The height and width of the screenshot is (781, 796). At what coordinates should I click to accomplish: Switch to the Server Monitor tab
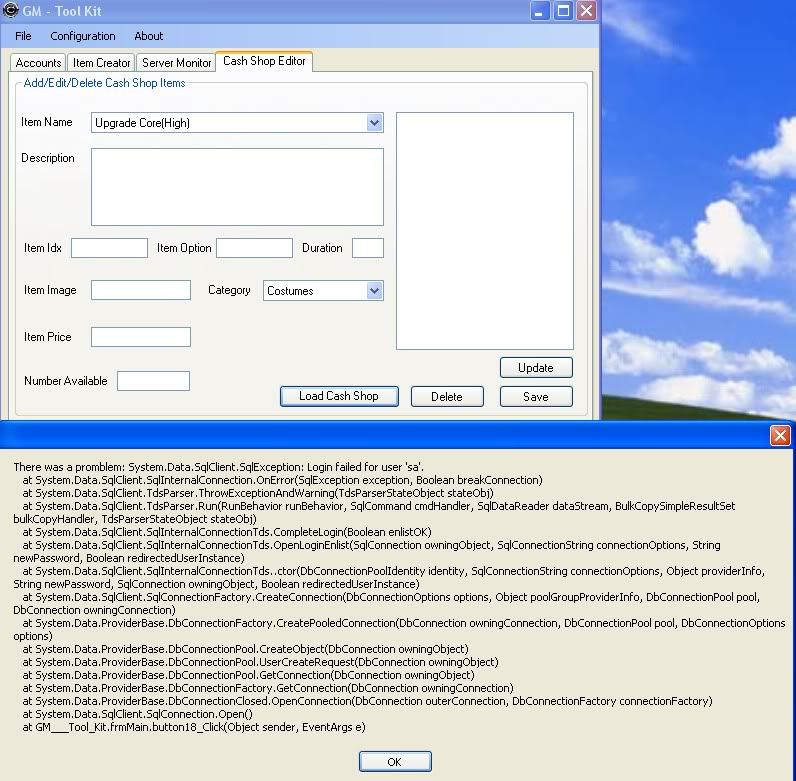(x=177, y=63)
